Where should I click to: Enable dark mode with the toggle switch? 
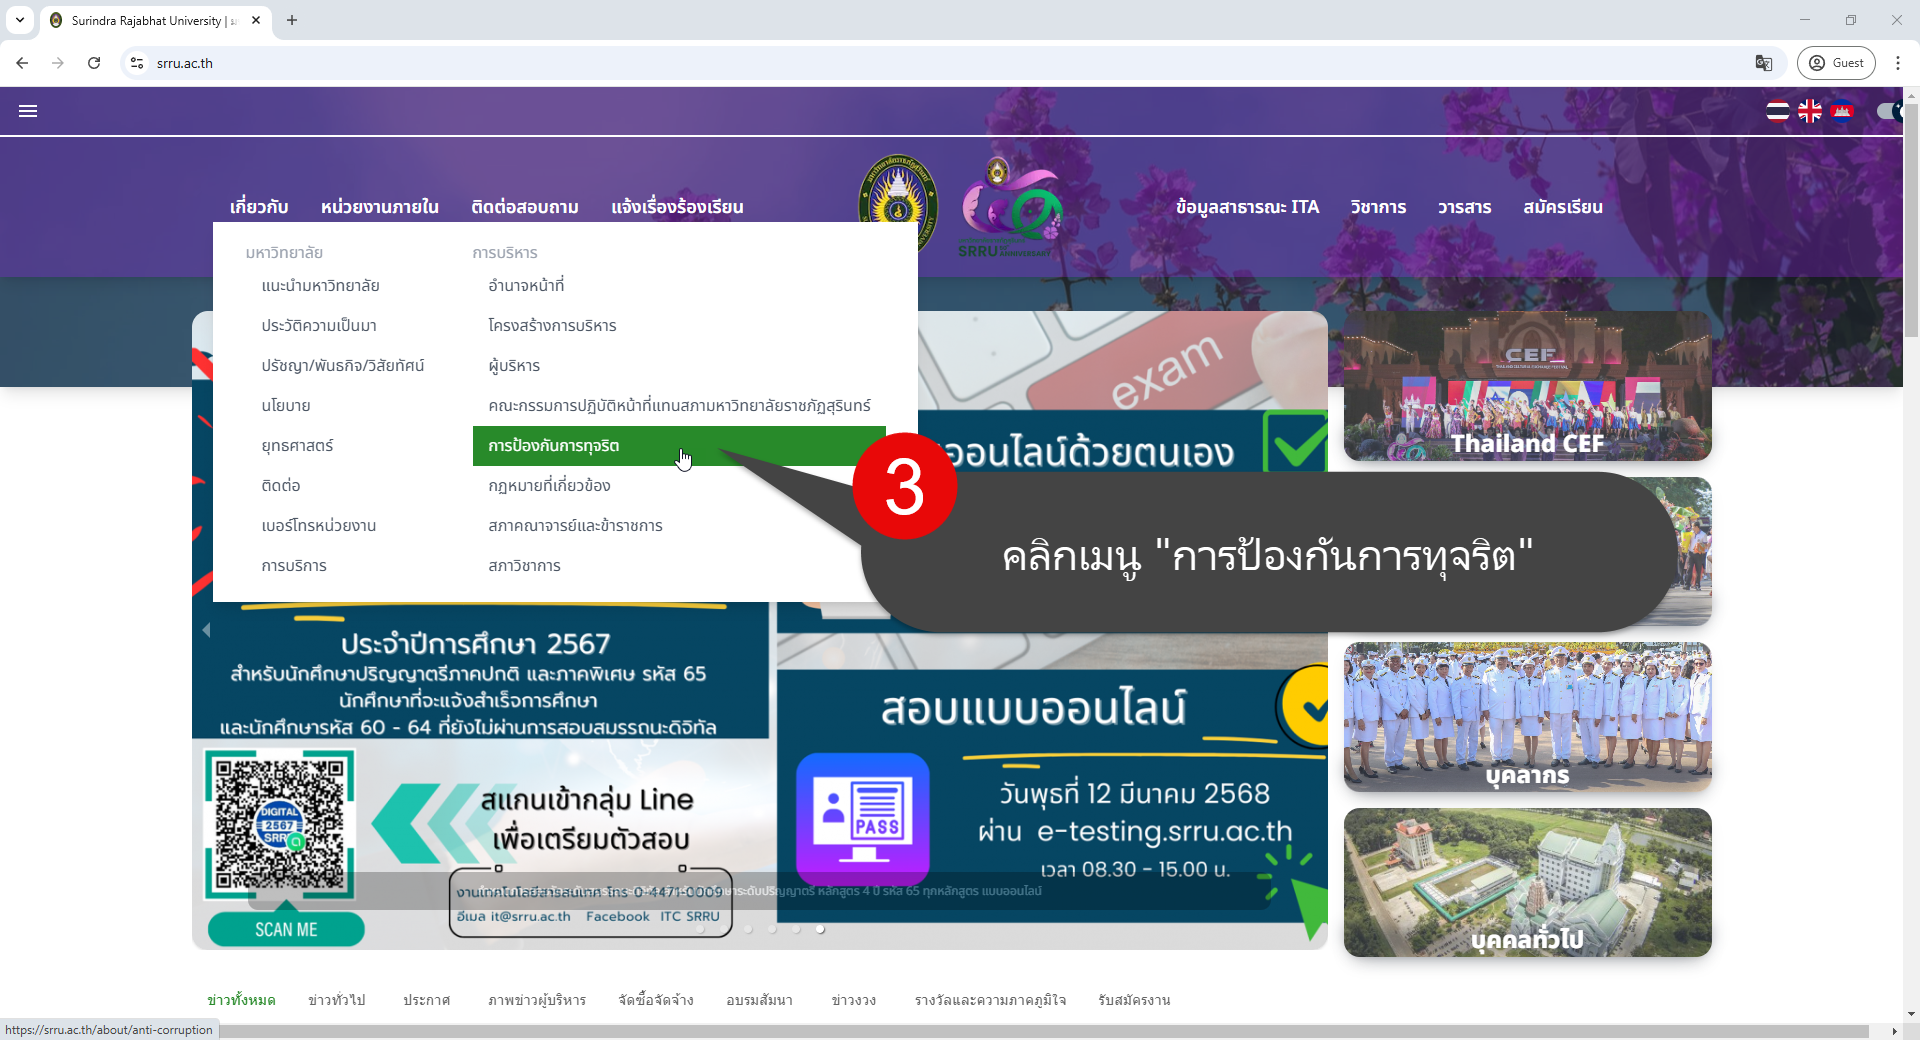click(1890, 111)
